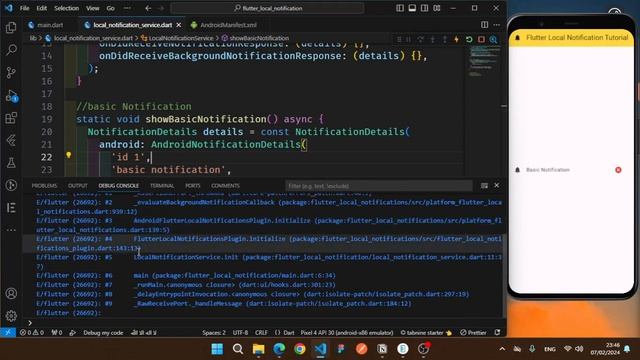
Task: Open Windows Start menu on taskbar
Action: click(x=217, y=349)
